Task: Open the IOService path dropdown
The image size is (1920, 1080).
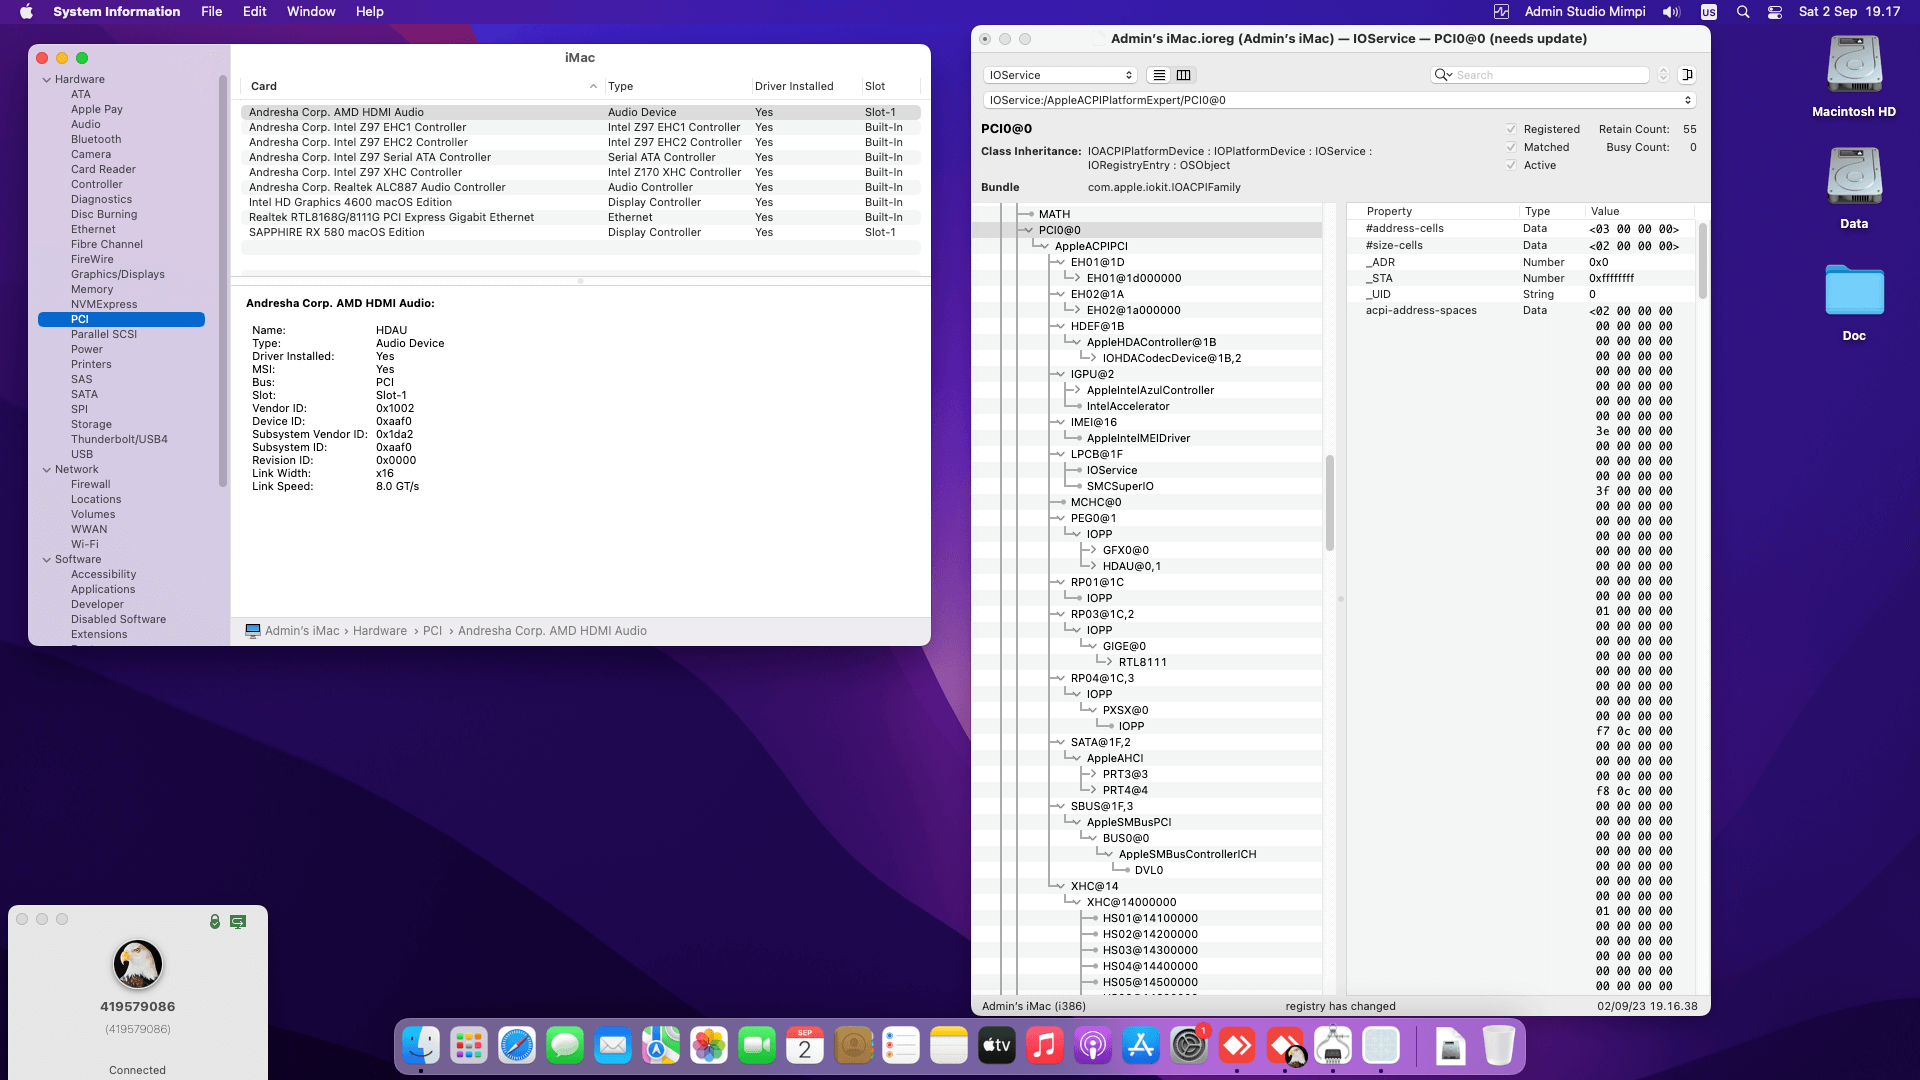Action: [1339, 100]
